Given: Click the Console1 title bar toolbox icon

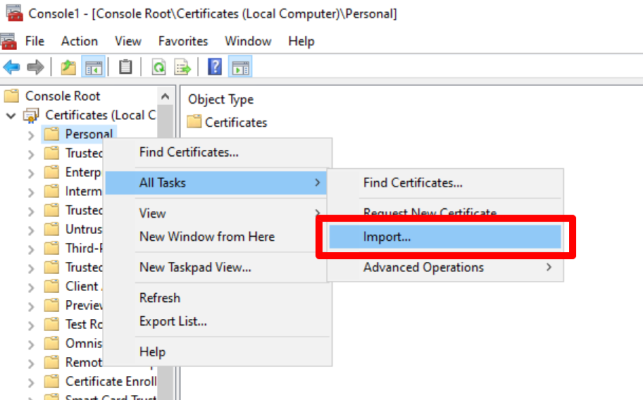Looking at the screenshot, I should [14, 13].
